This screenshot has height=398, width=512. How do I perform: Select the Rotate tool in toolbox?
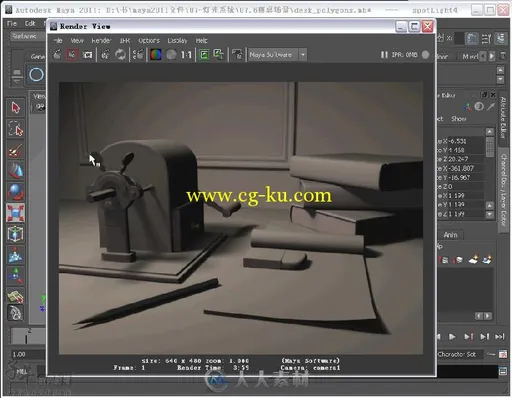(15, 192)
